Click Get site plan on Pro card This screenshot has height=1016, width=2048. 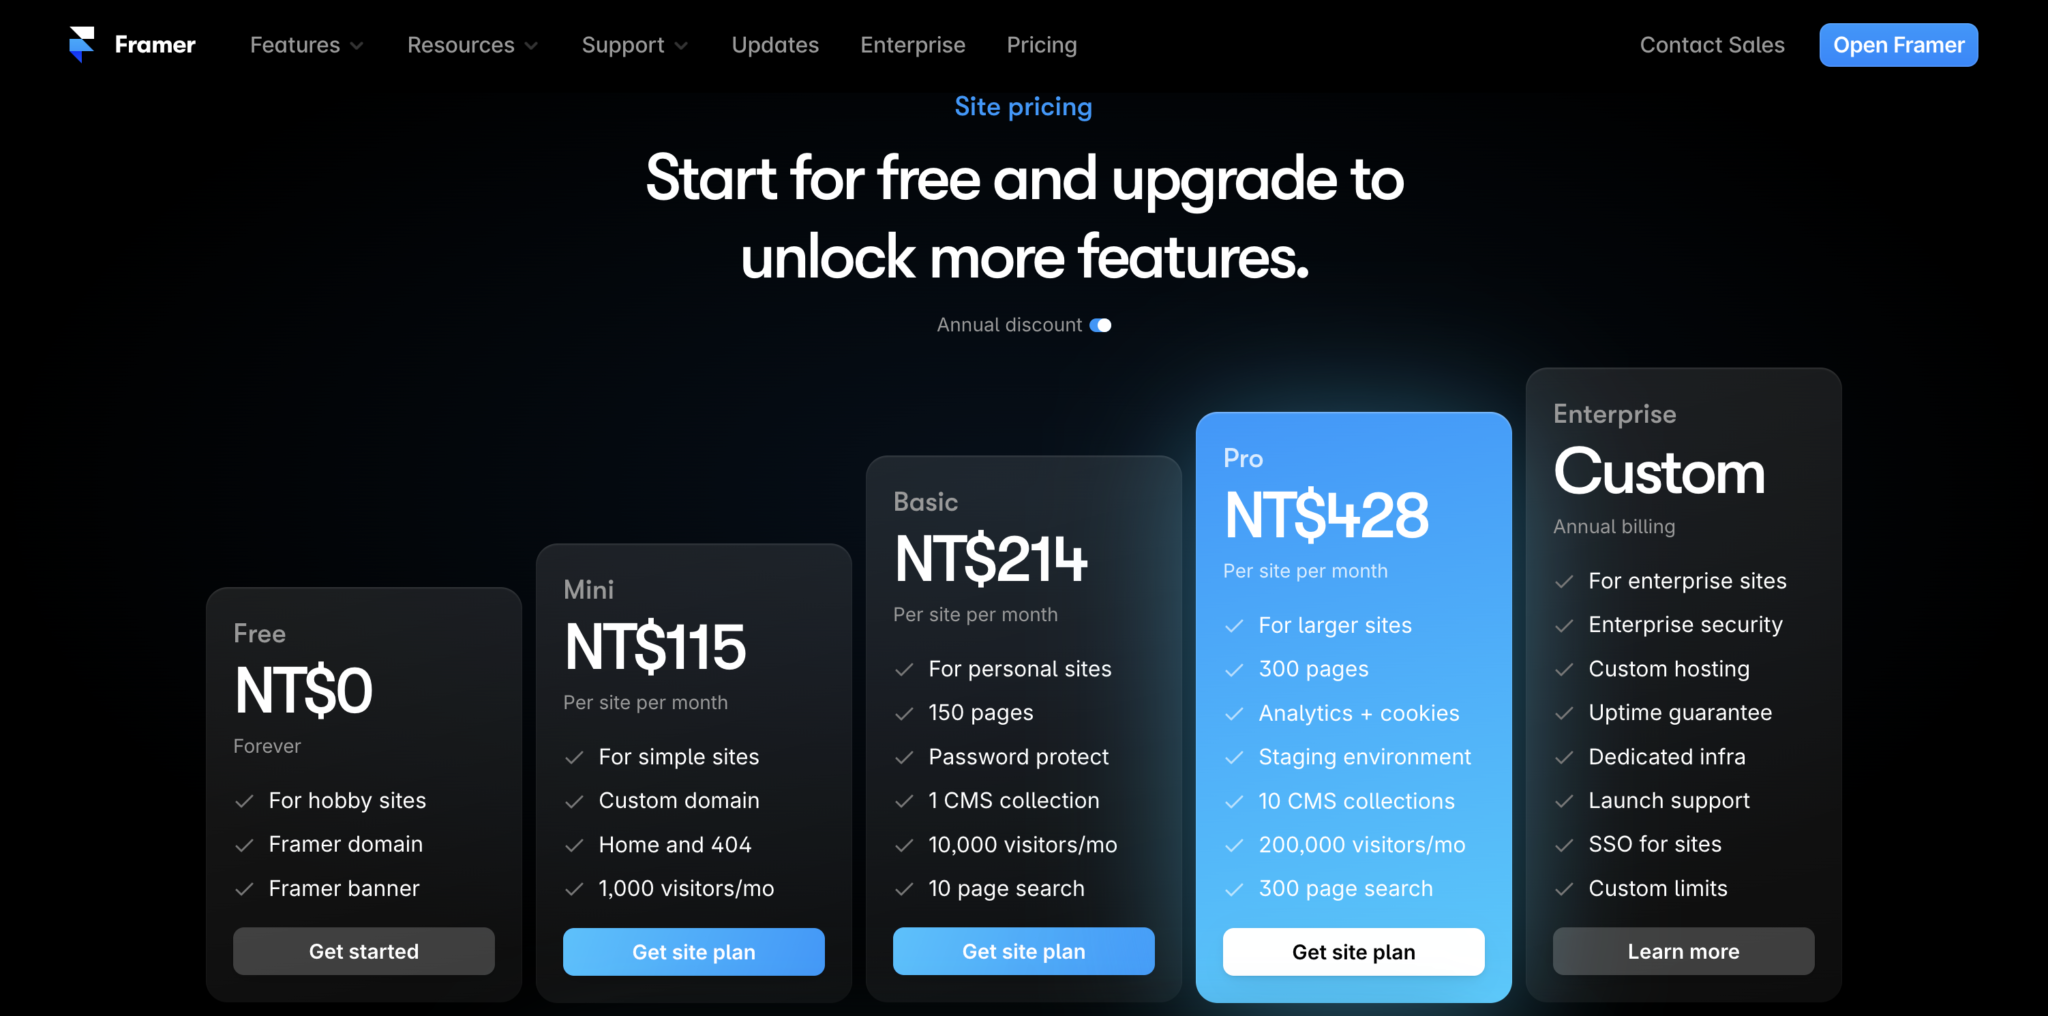point(1354,952)
